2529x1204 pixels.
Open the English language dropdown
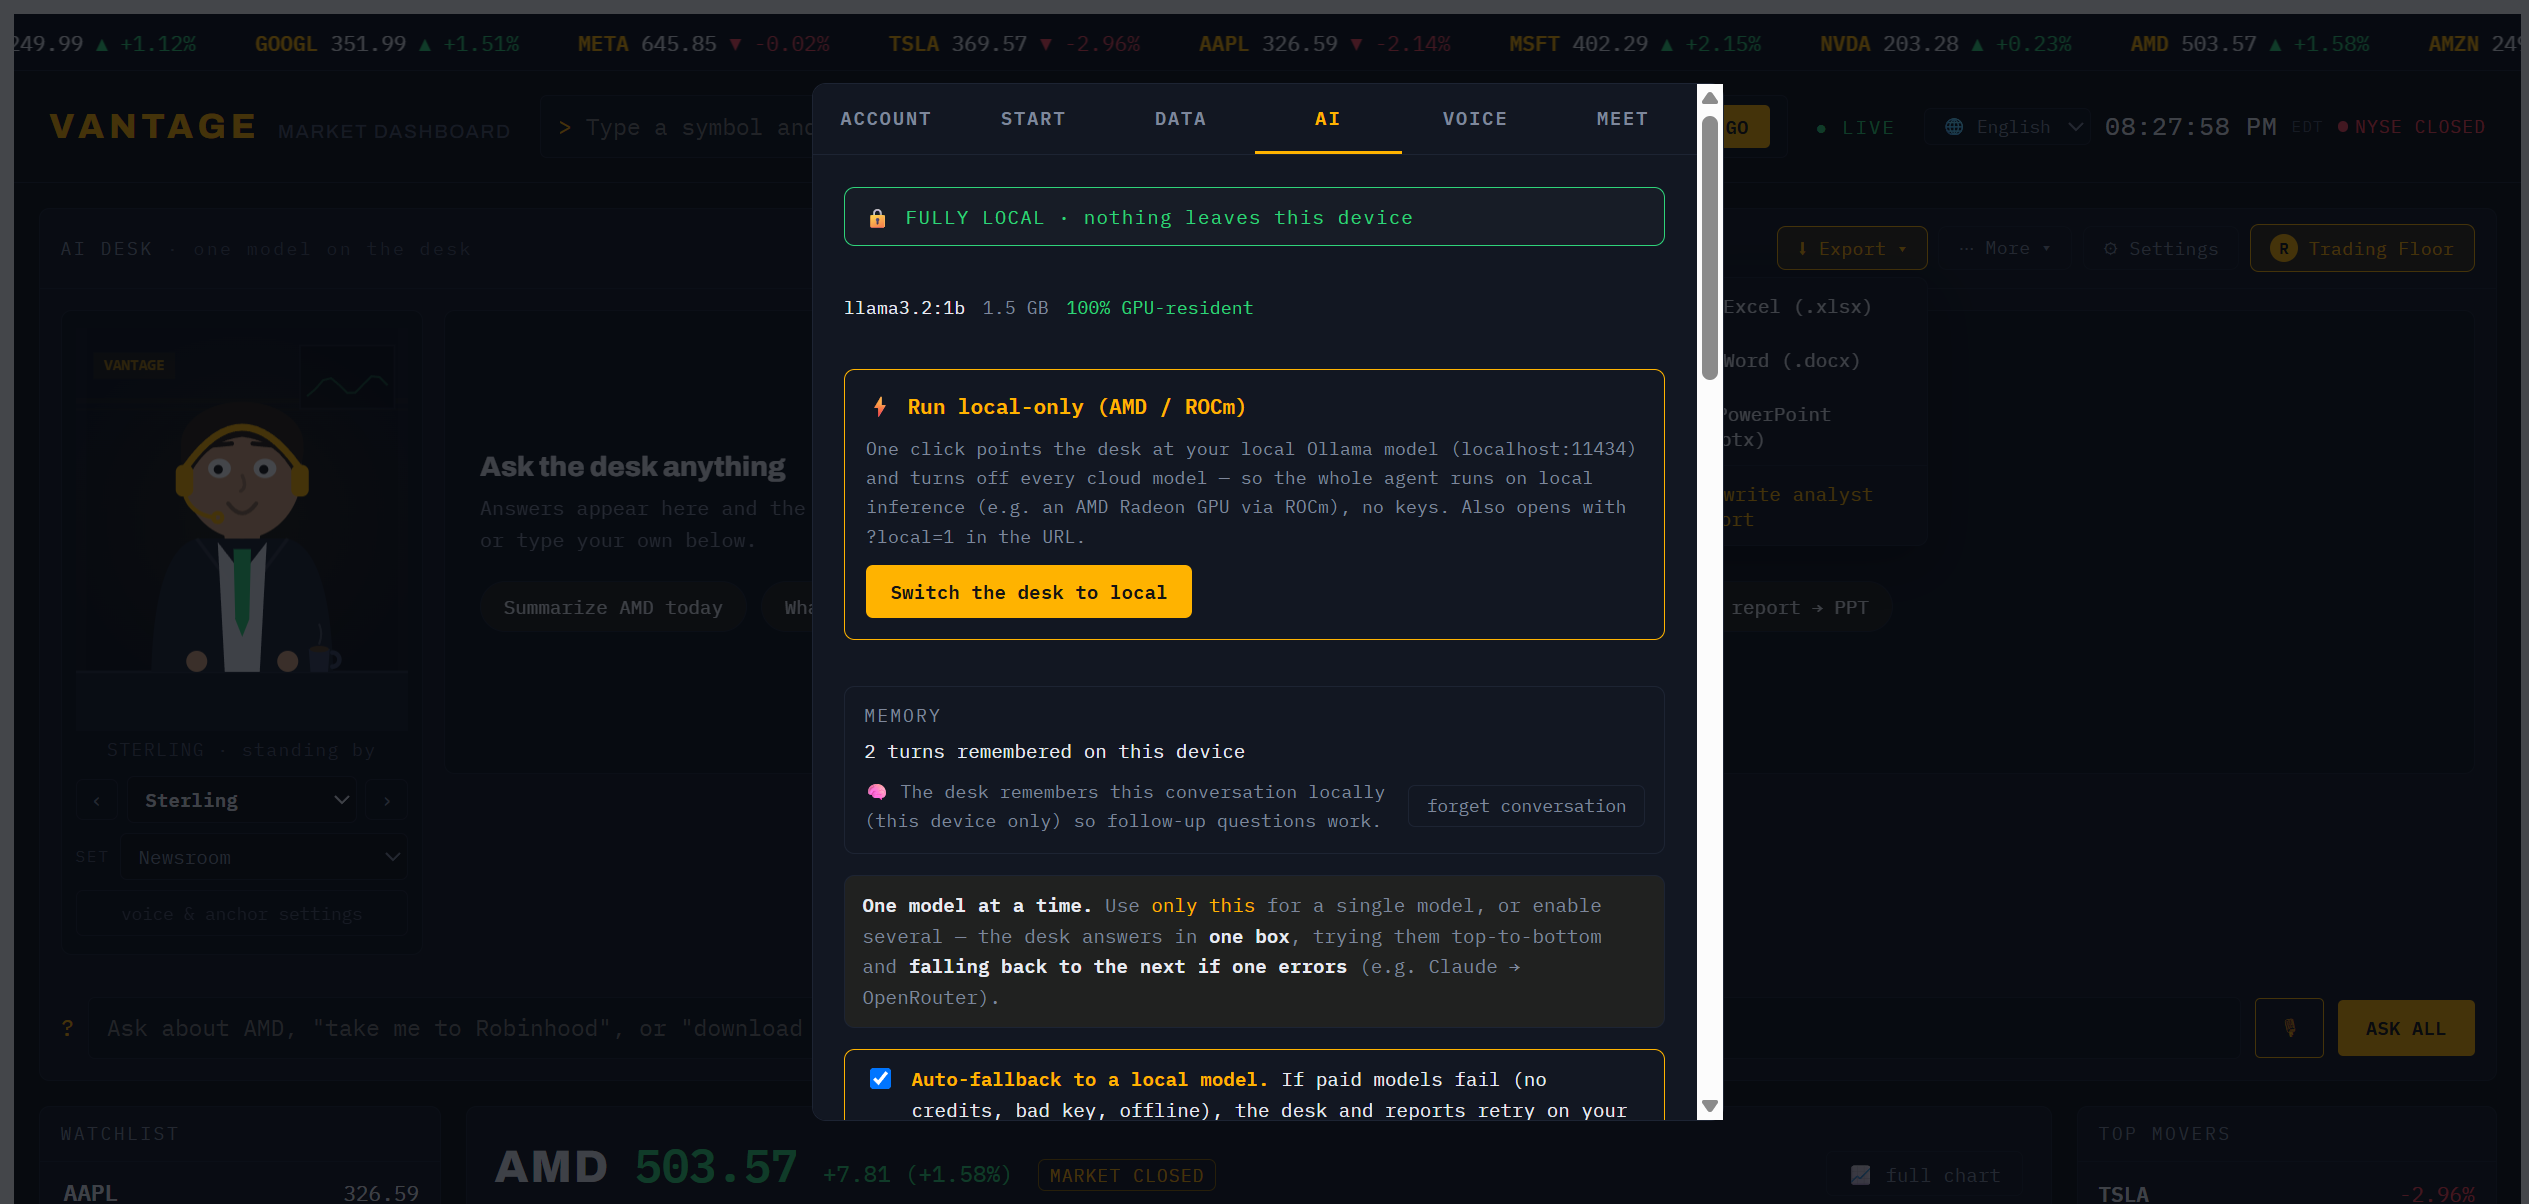tap(2008, 127)
